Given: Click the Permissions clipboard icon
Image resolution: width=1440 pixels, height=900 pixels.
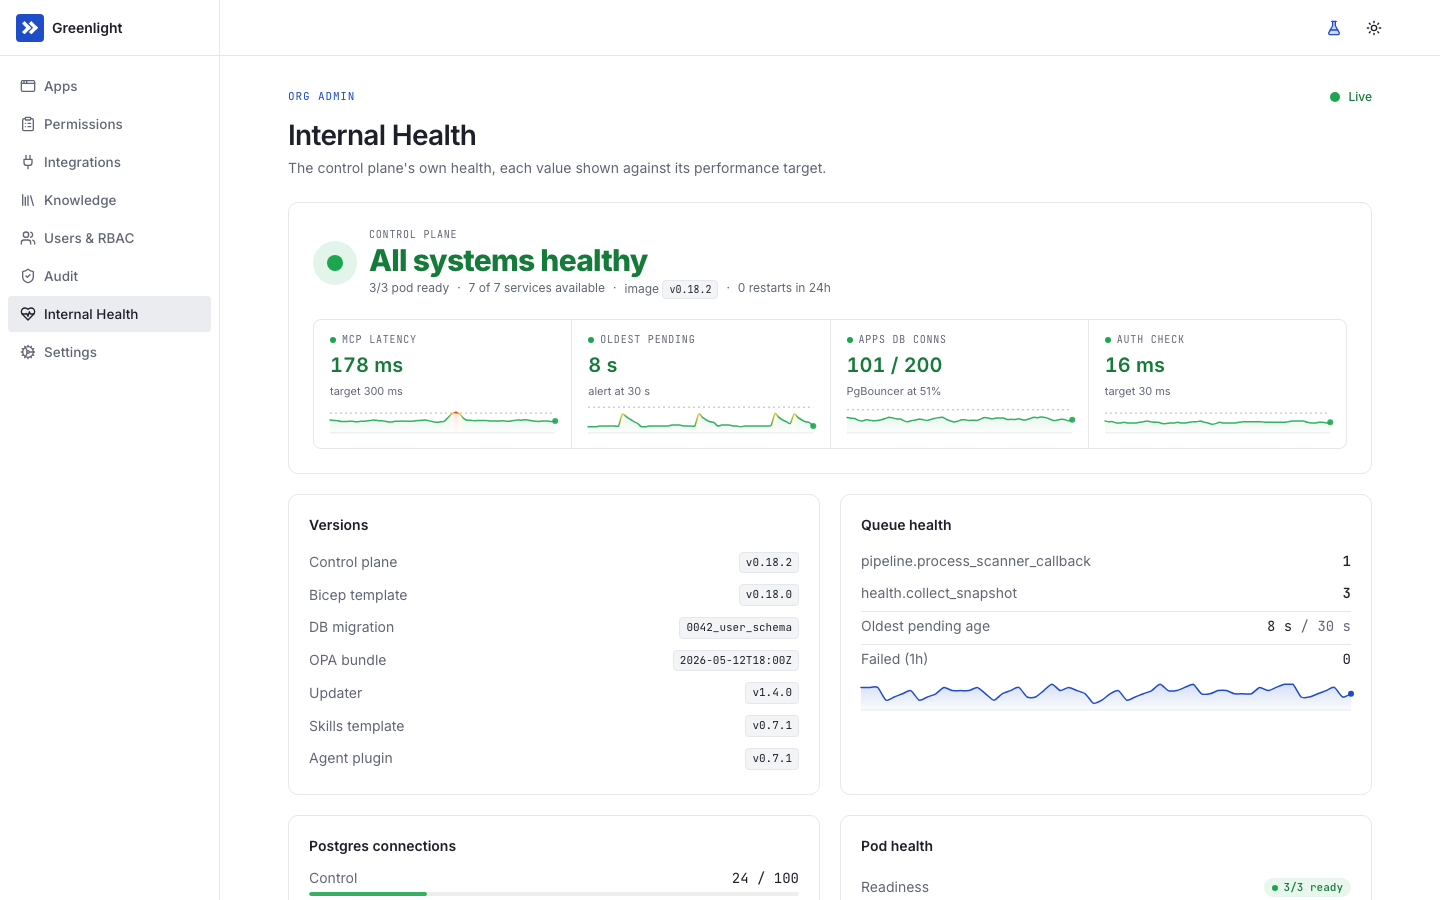Looking at the screenshot, I should 28,124.
